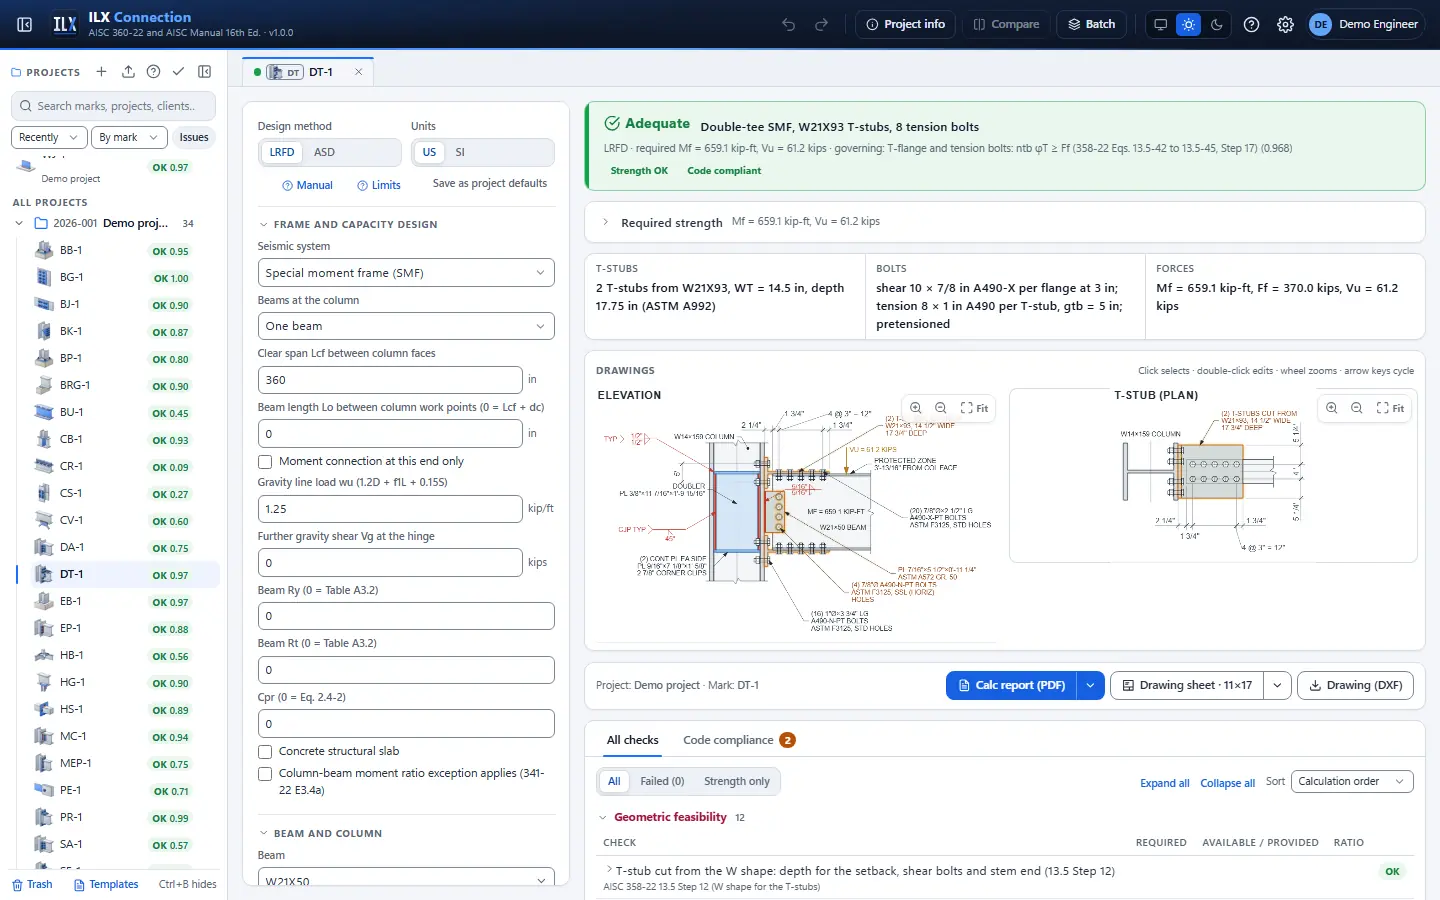Switch to the Code compliance tab
Viewport: 1440px width, 900px height.
739,740
